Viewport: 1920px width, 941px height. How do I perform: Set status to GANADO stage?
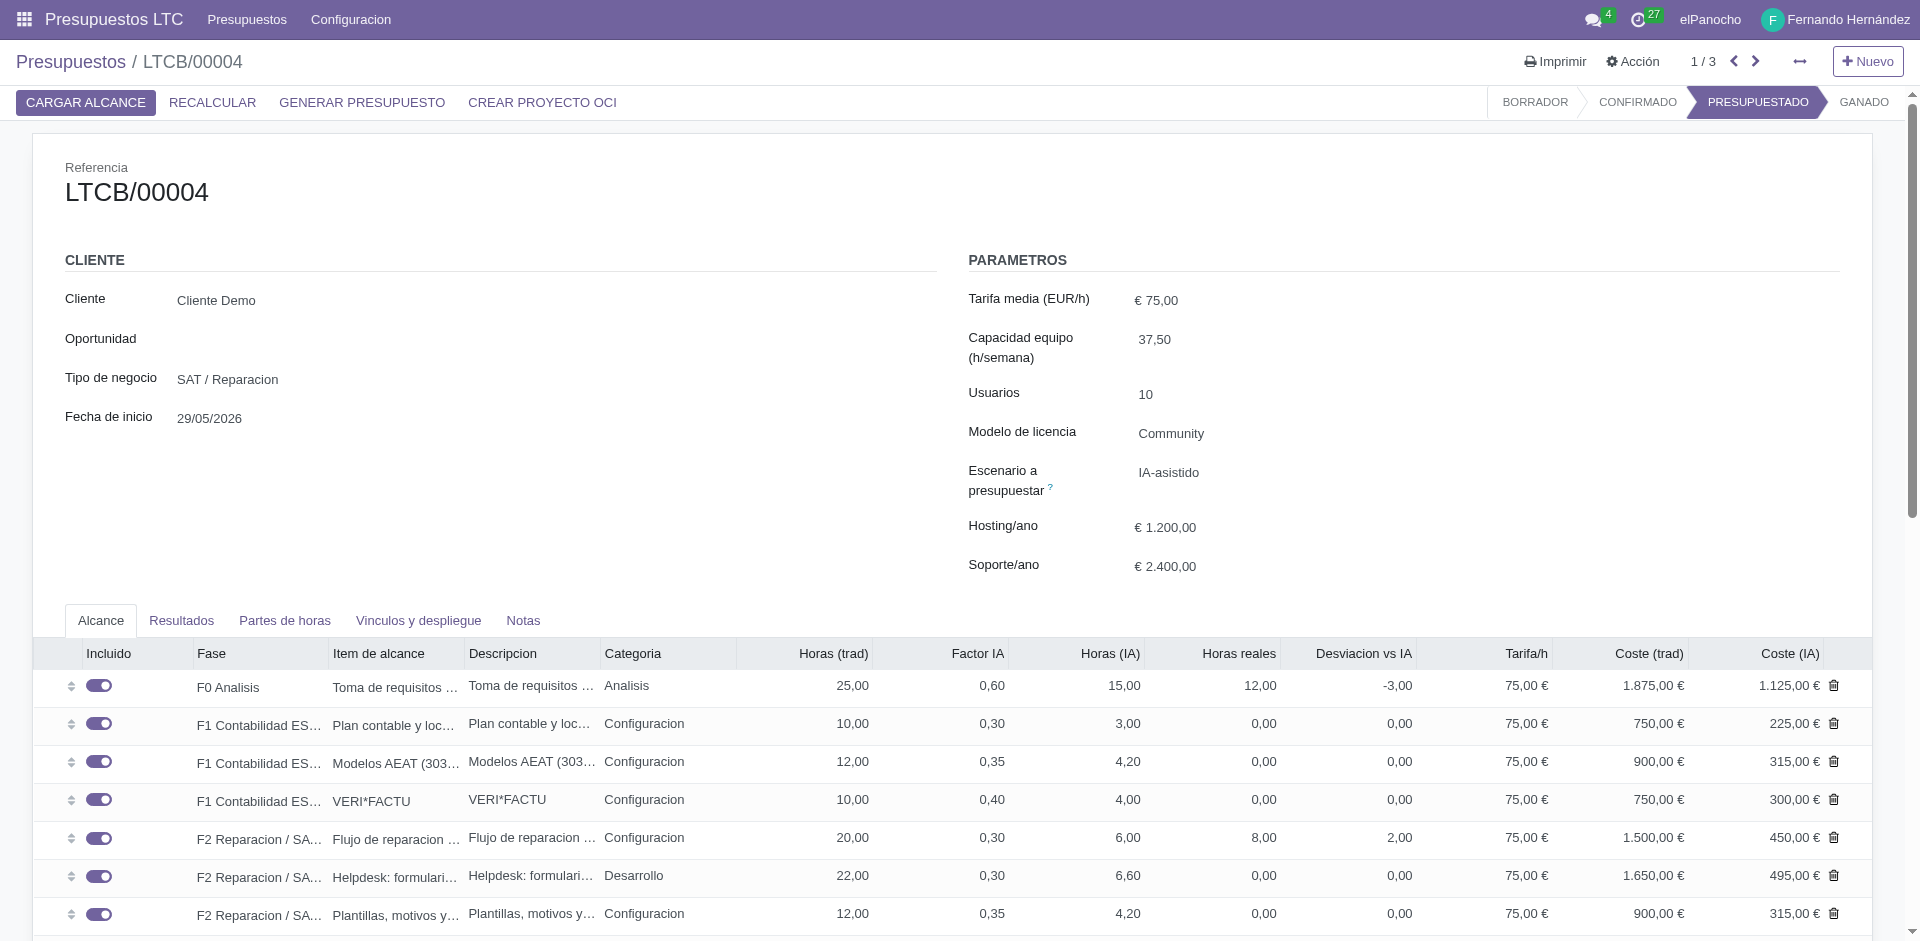(1864, 103)
